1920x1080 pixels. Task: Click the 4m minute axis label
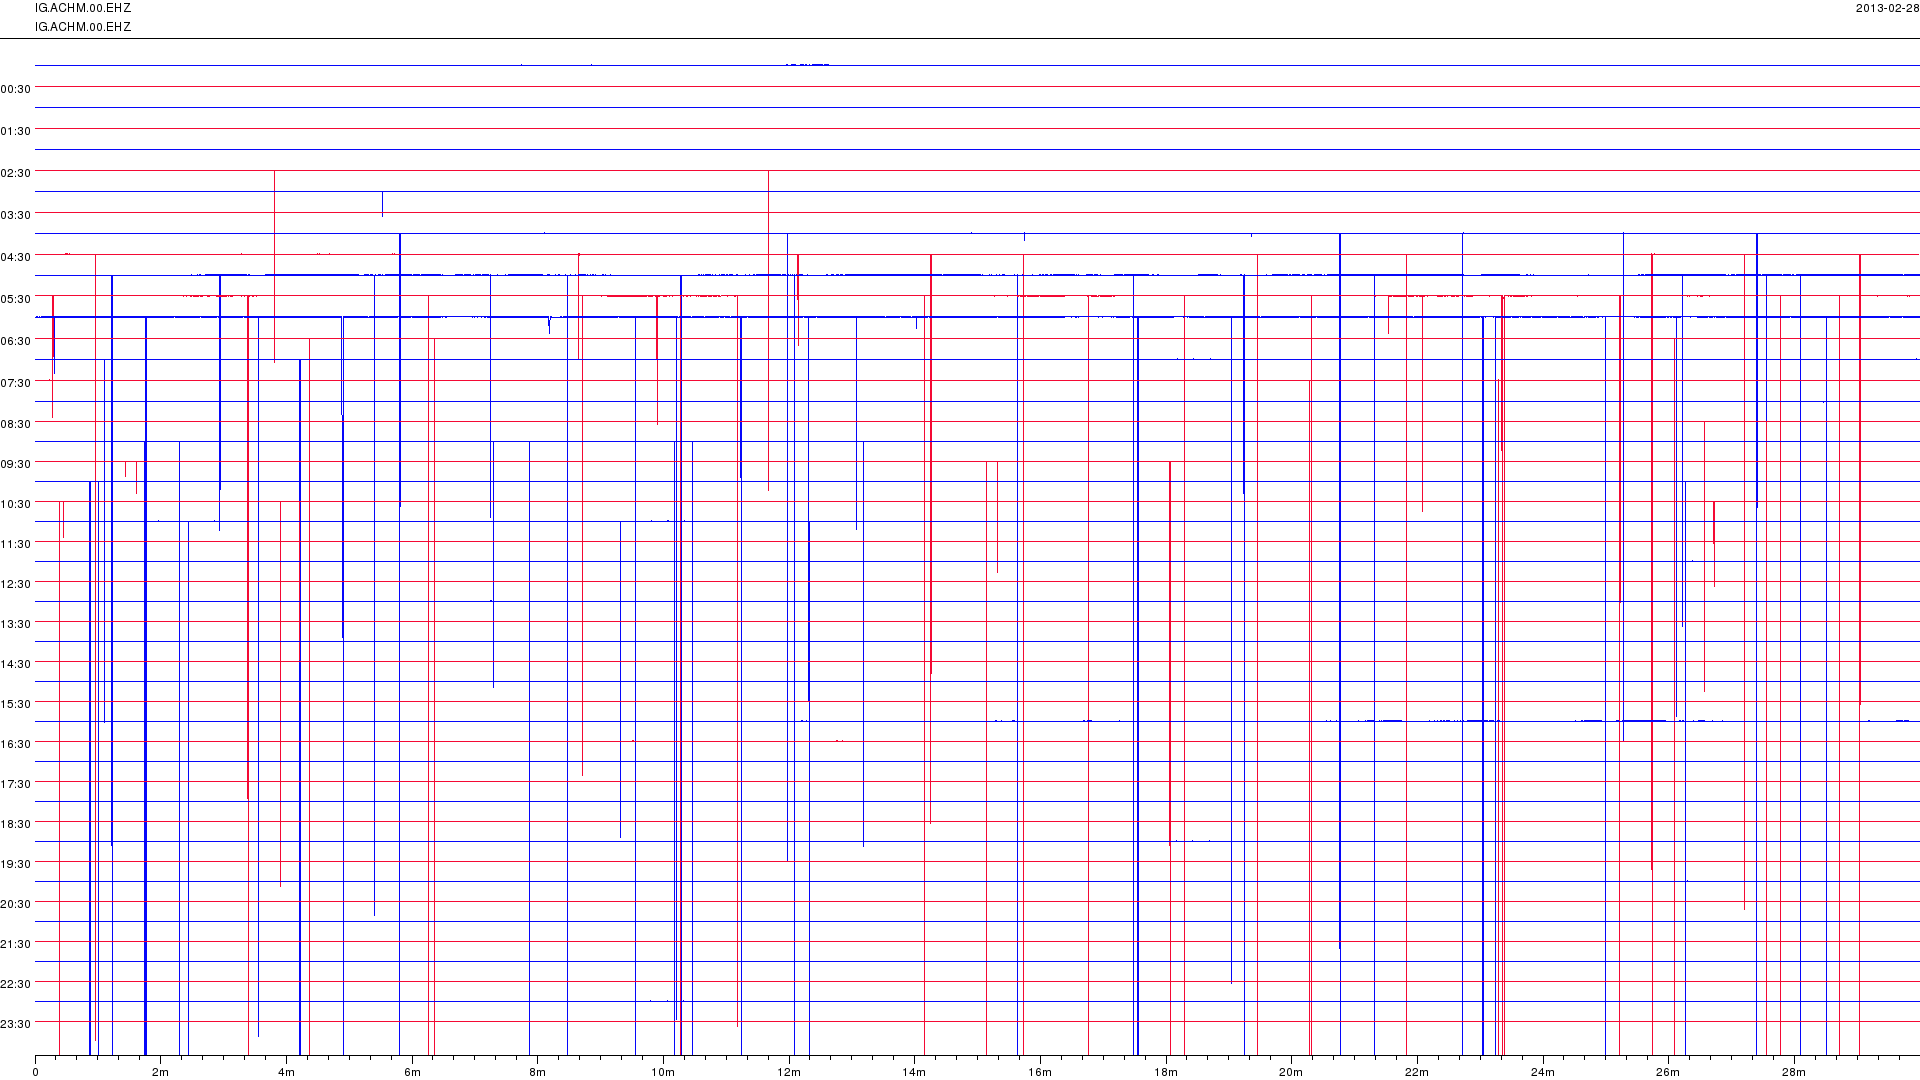point(286,1073)
